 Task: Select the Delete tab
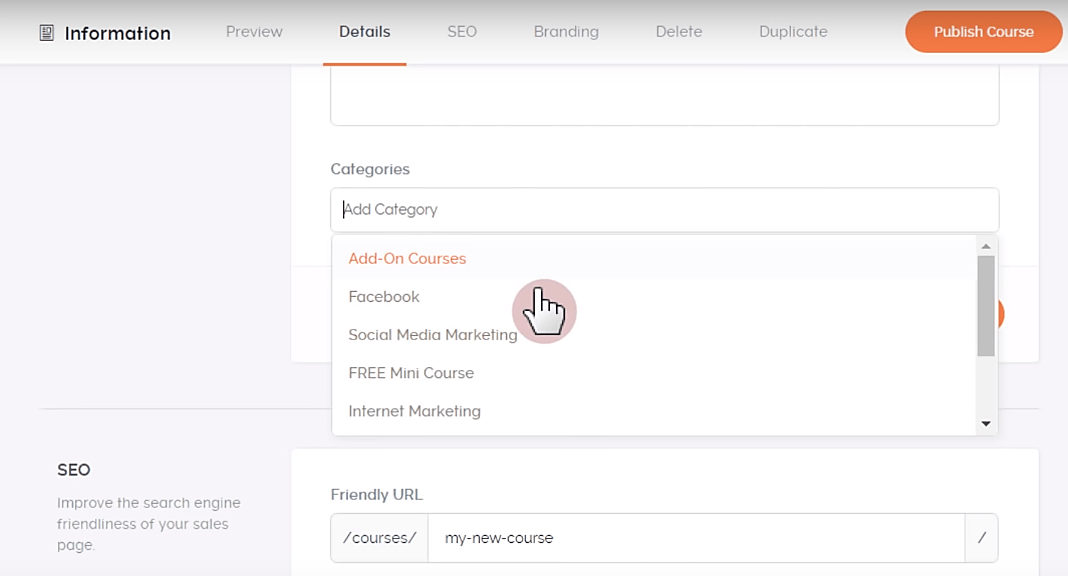[x=678, y=32]
